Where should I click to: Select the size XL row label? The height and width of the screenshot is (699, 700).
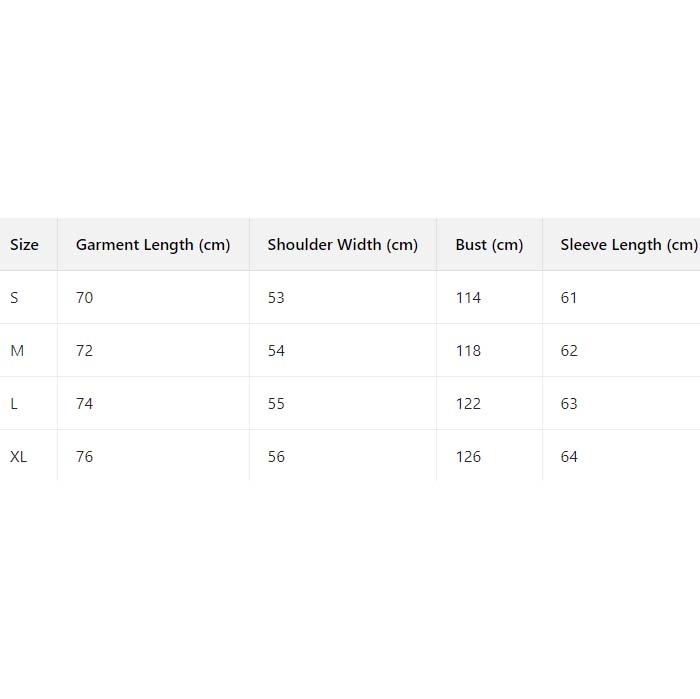coord(19,457)
